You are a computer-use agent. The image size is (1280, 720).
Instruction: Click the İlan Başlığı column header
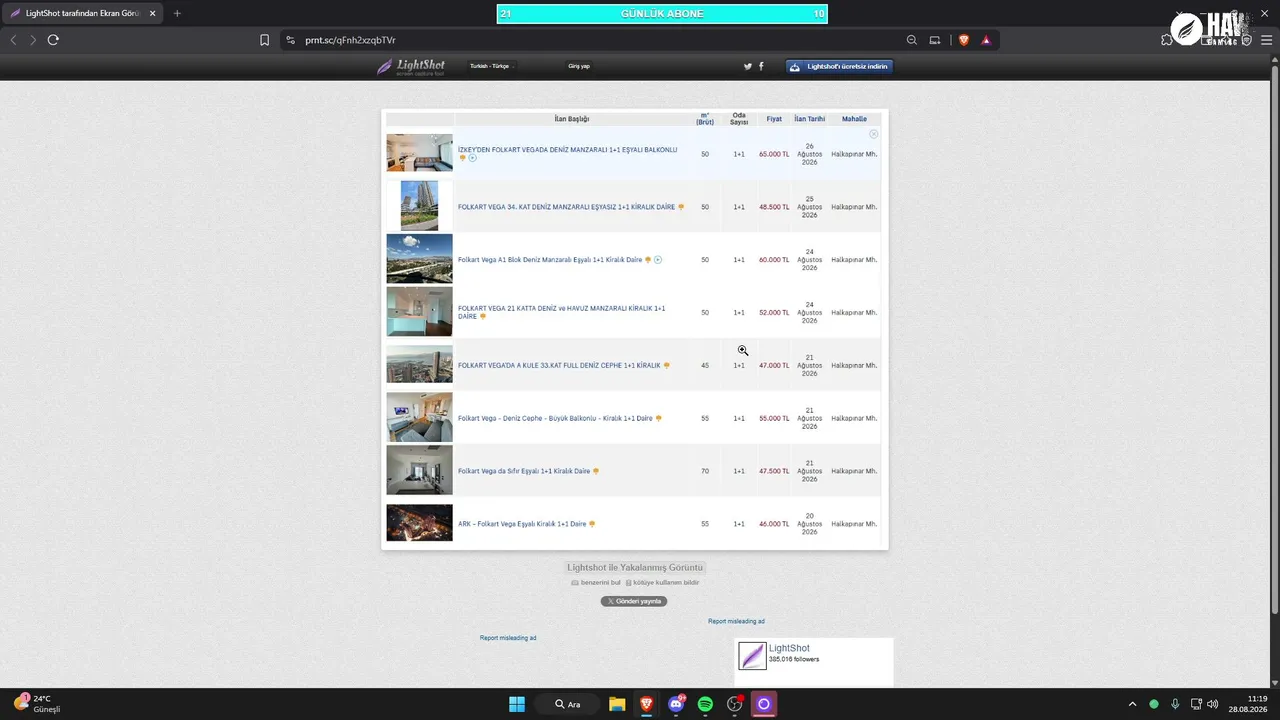coord(572,119)
